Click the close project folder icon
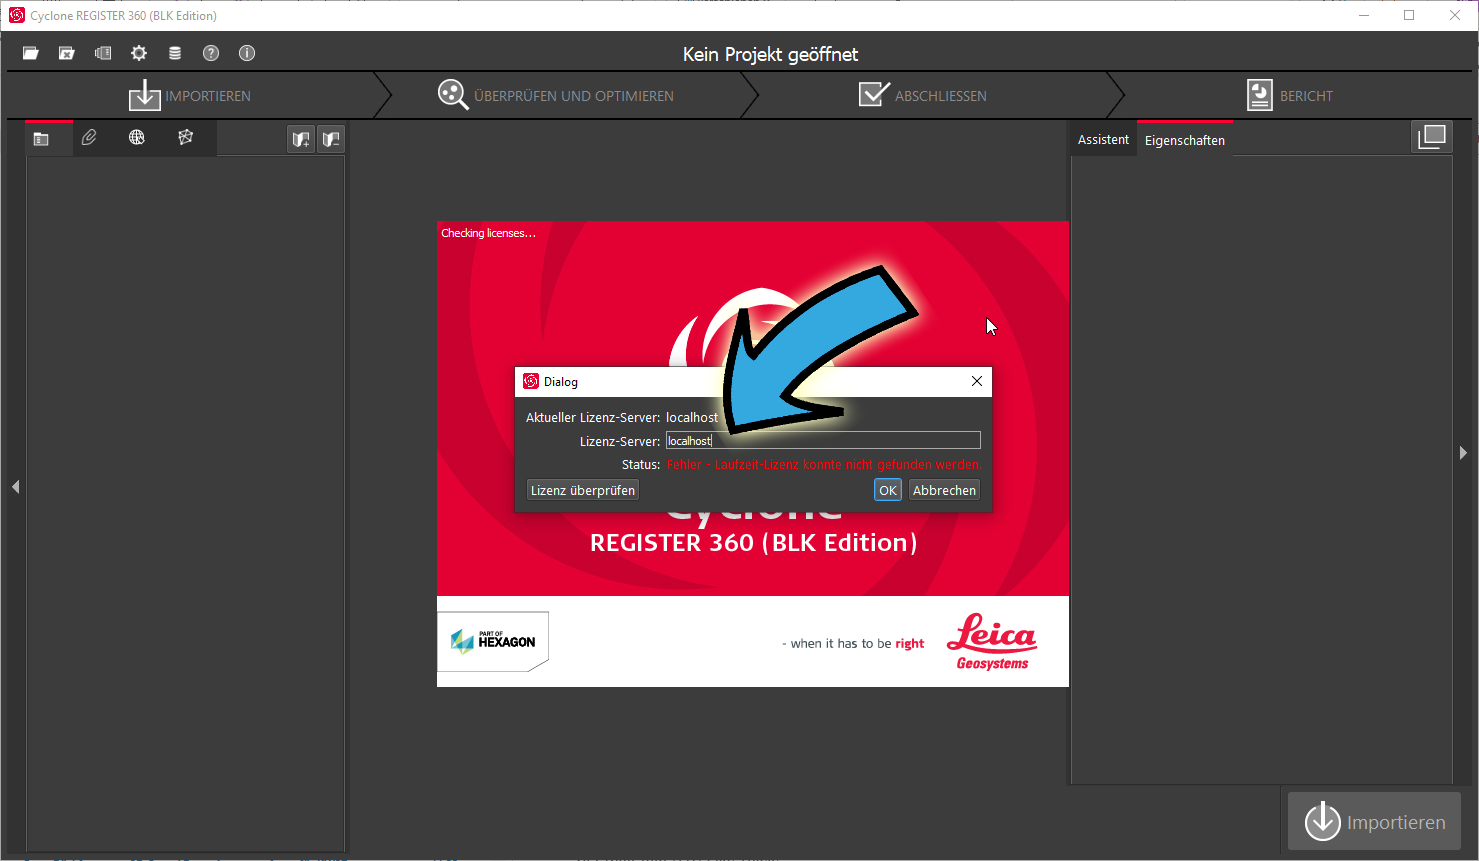This screenshot has height=861, width=1479. point(67,53)
